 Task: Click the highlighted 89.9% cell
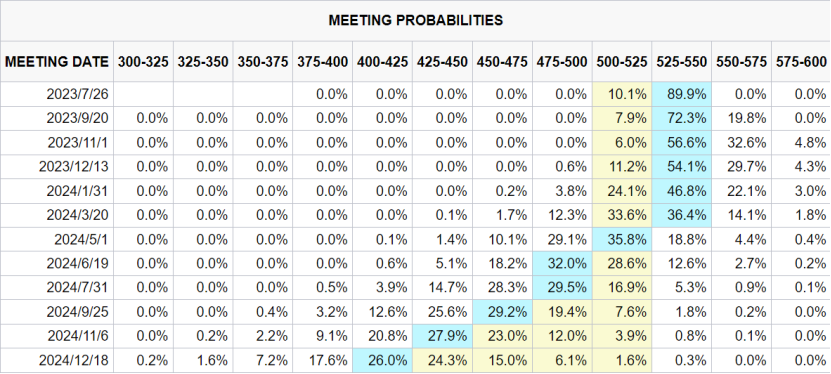[x=682, y=94]
